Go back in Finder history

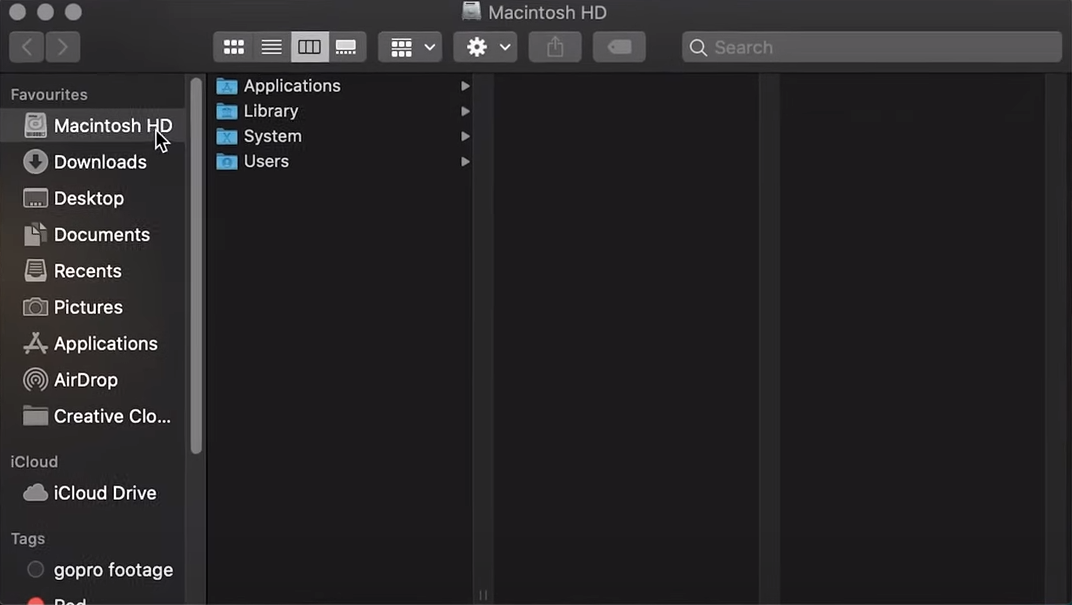point(27,47)
